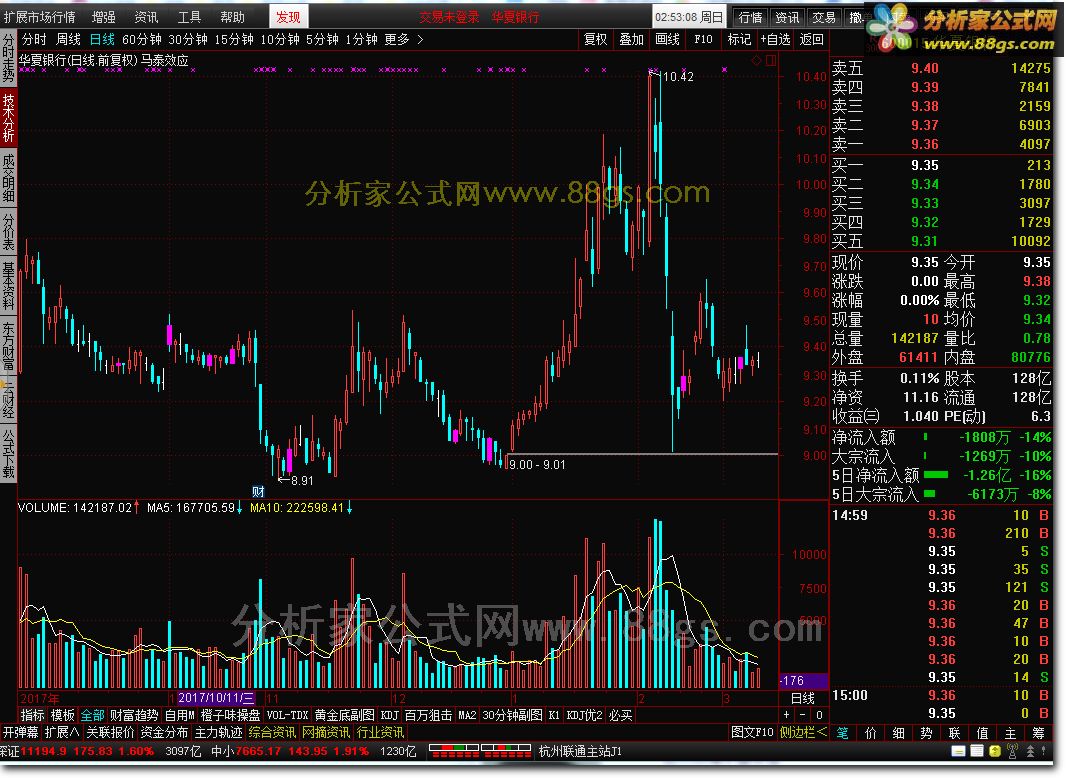Switch to 1分钟 period

pos(362,39)
